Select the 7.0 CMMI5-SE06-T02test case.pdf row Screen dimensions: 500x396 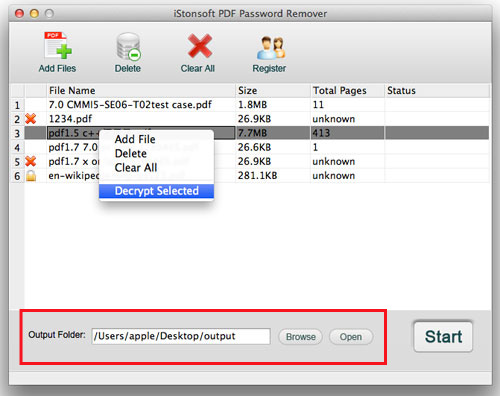pyautogui.click(x=250, y=105)
